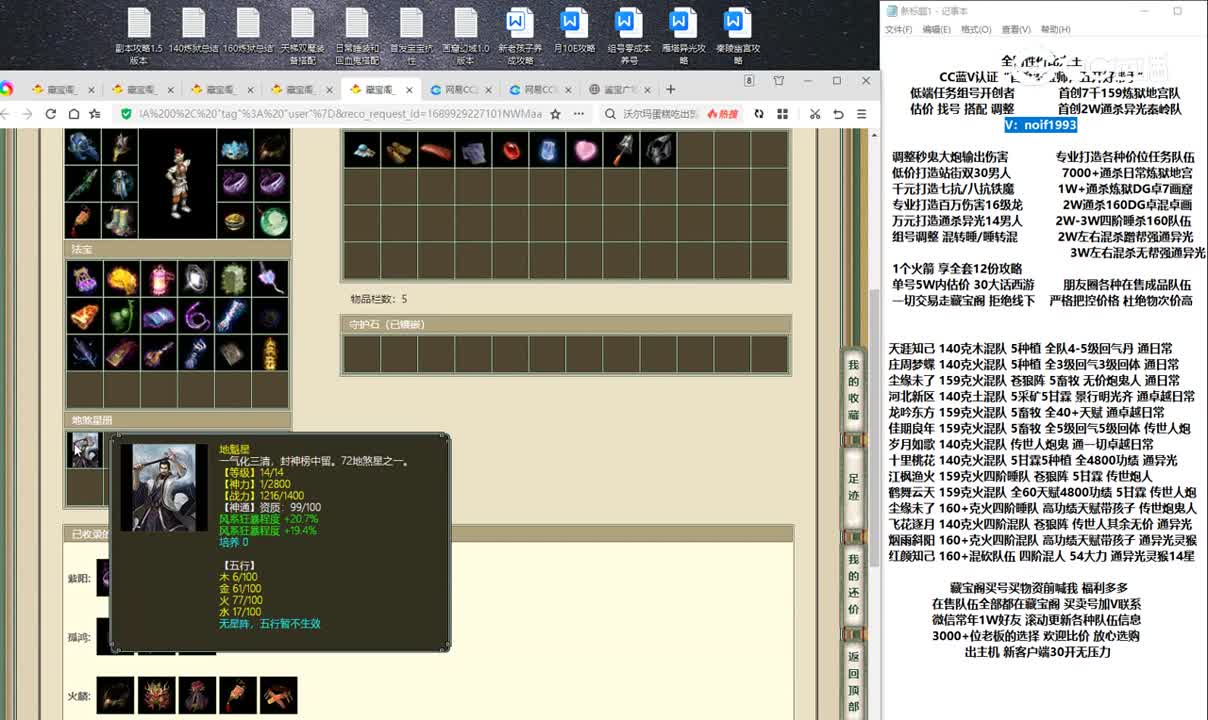Click 守护石（已镶嵌） section header

(566, 324)
